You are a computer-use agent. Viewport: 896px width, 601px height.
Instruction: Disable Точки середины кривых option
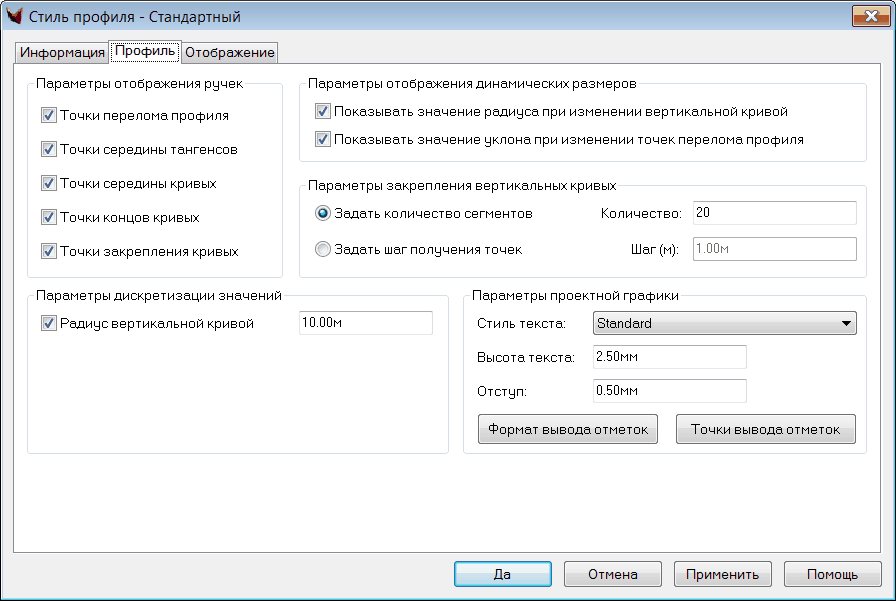click(x=49, y=184)
